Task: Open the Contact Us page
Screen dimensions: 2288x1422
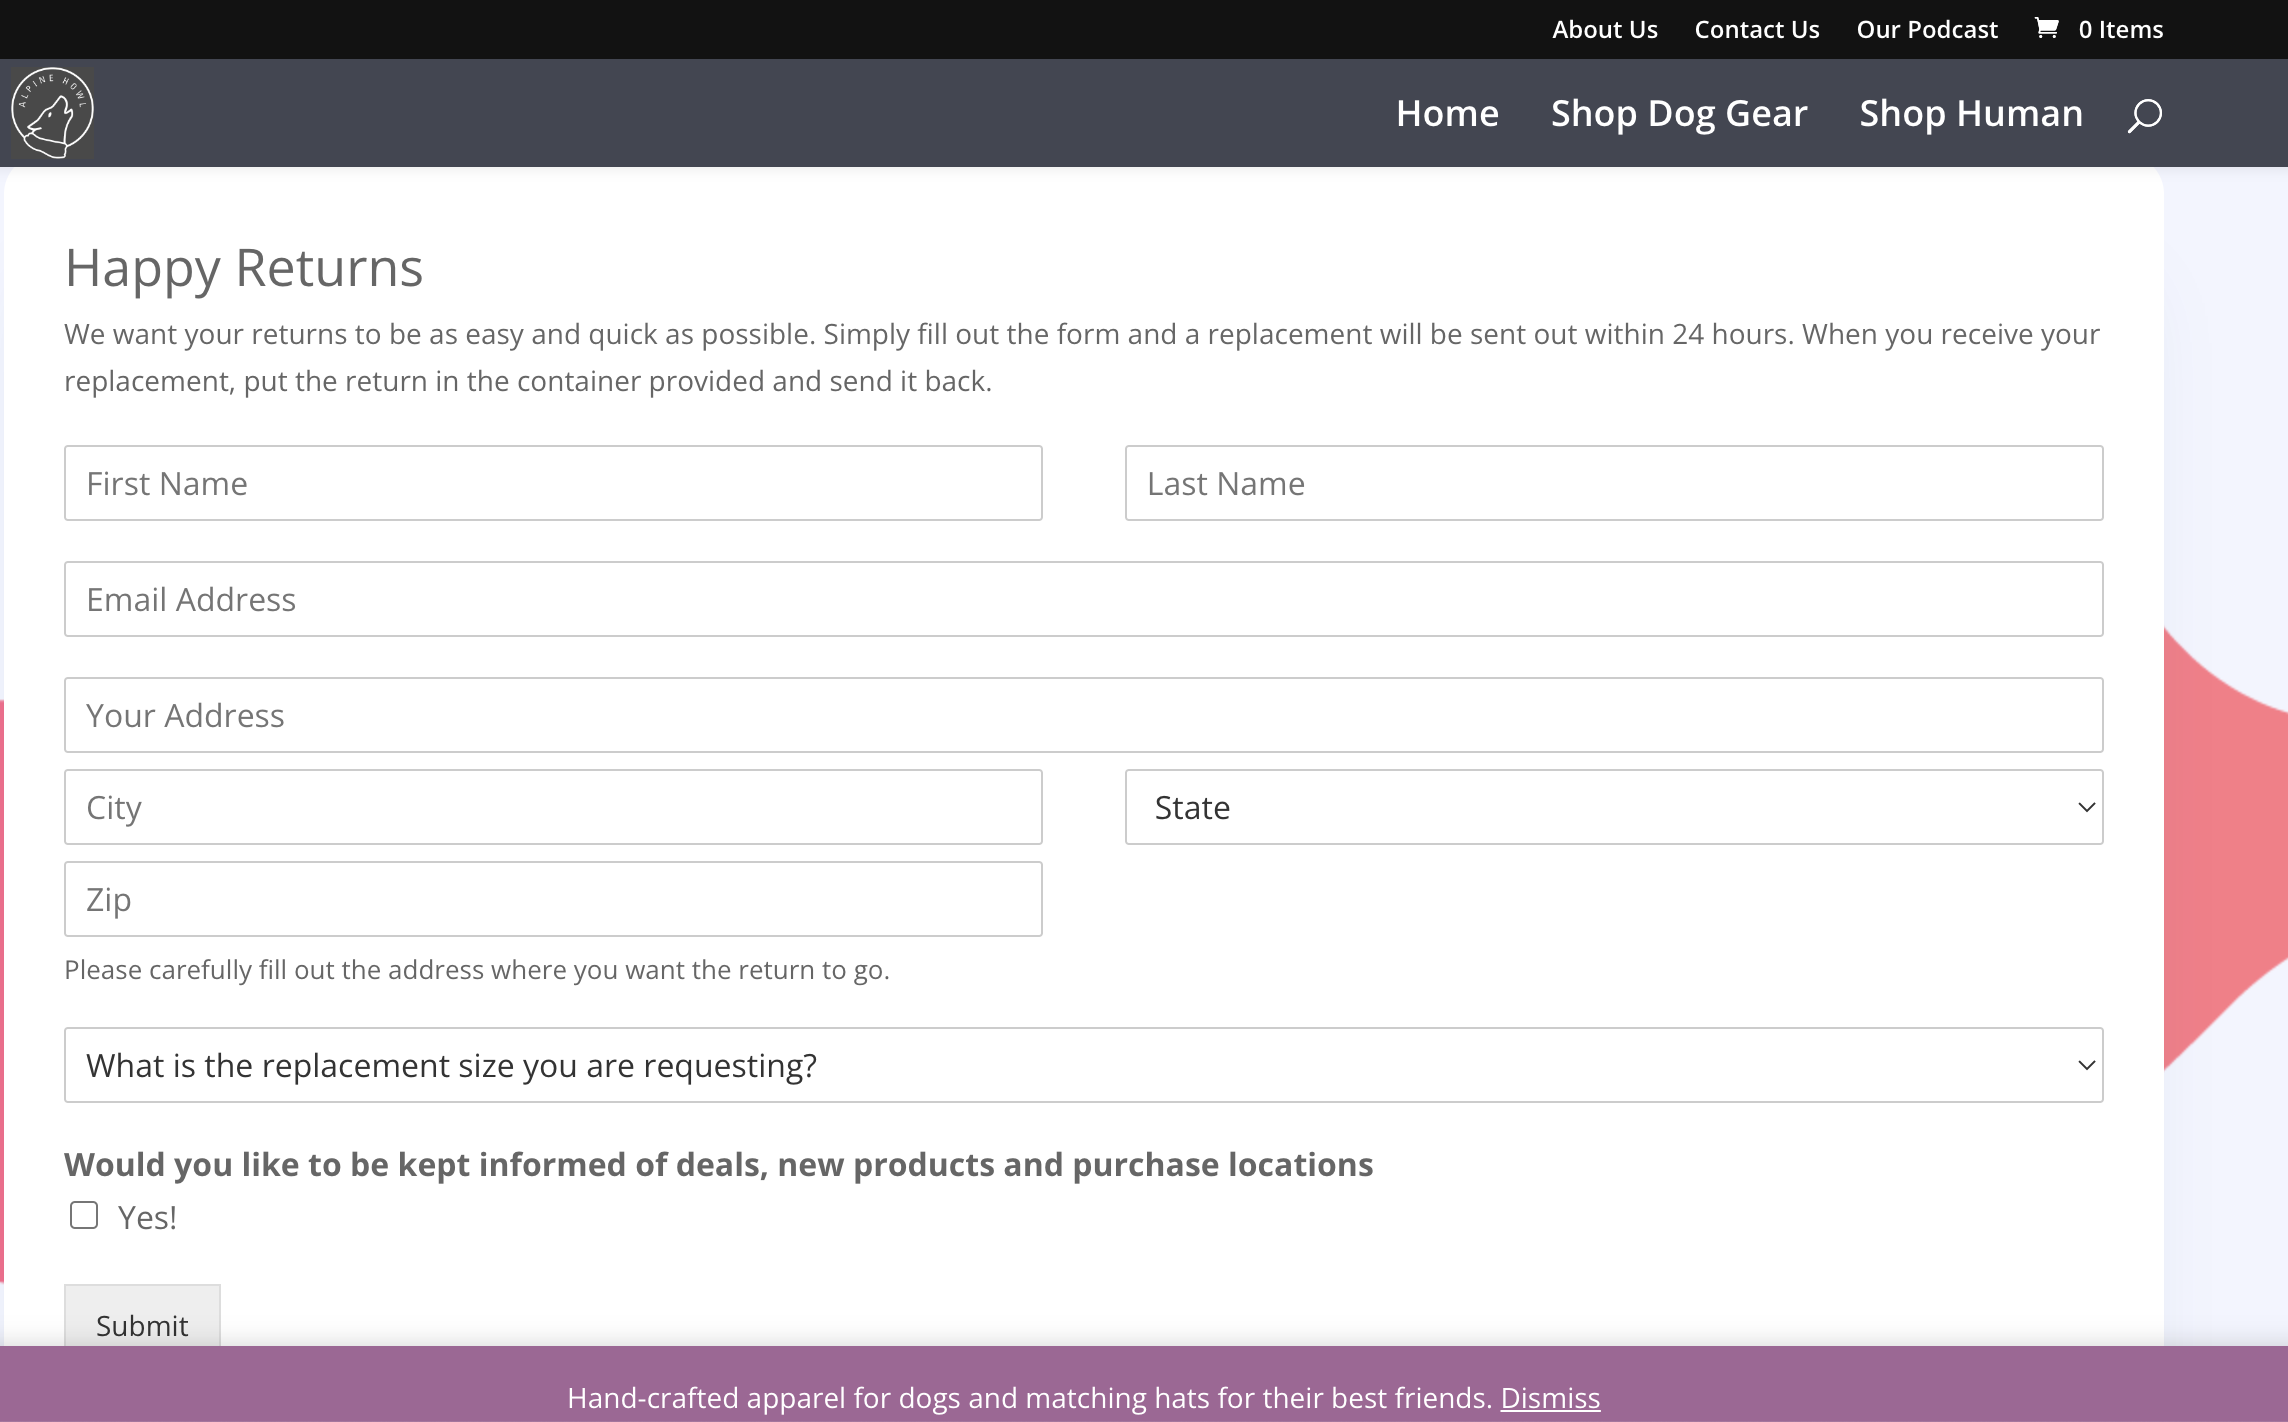Action: point(1756,28)
